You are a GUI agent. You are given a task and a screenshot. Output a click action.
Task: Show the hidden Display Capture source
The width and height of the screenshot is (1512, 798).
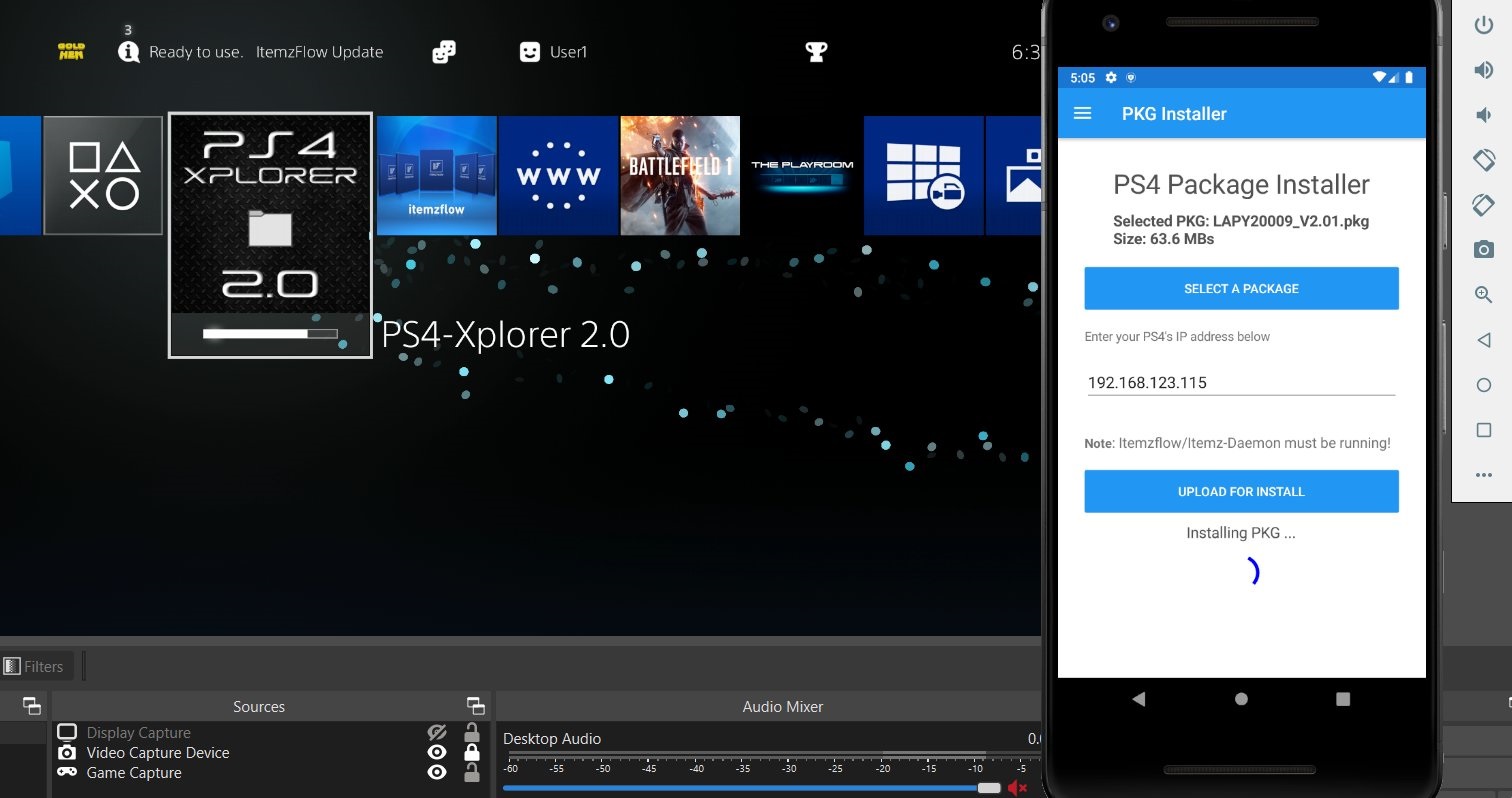click(x=437, y=733)
